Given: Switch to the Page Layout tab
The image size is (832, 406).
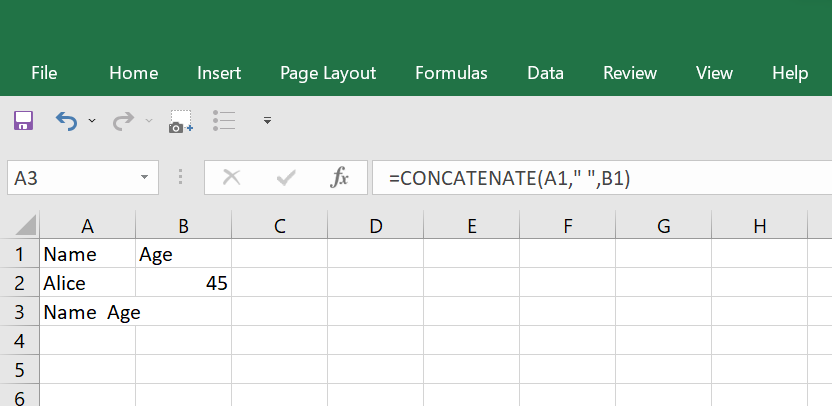Looking at the screenshot, I should coord(328,73).
